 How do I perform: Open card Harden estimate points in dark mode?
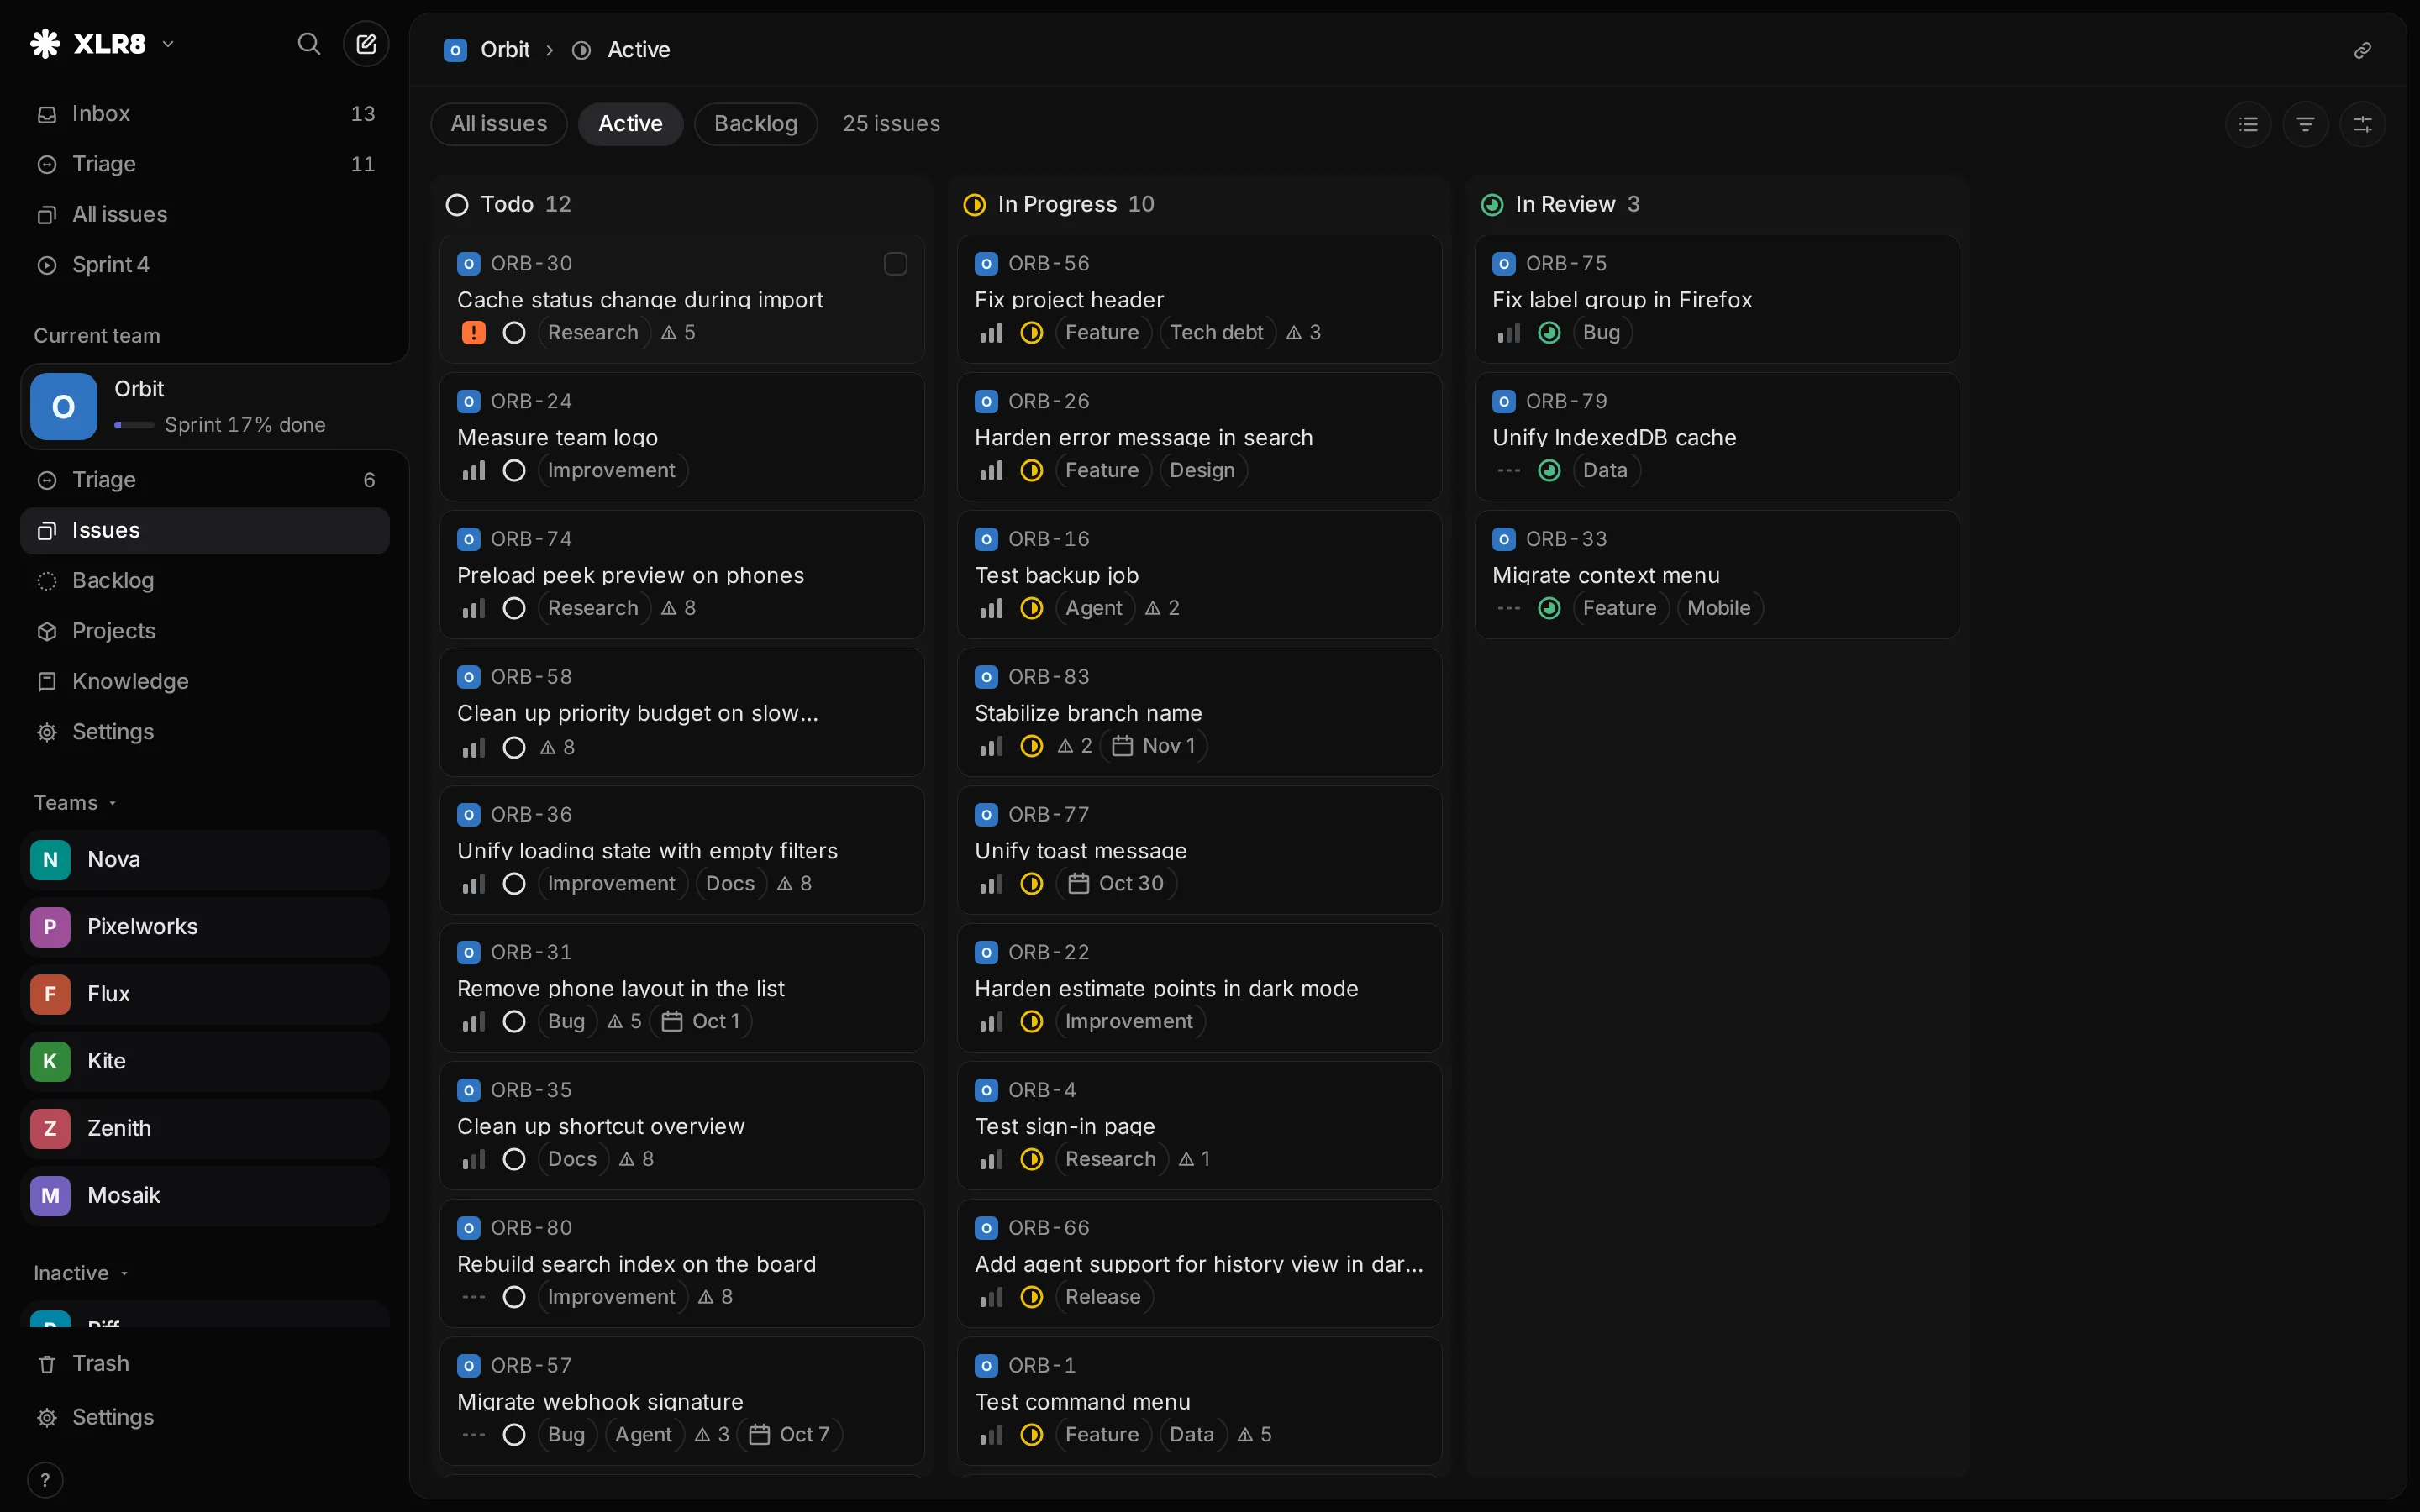coord(1199,988)
